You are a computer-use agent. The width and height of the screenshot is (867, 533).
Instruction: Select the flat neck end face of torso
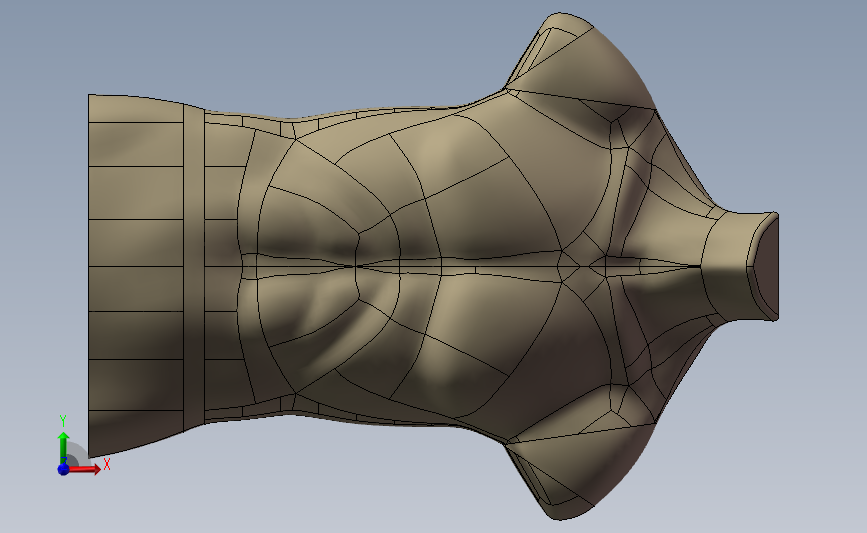(768, 266)
